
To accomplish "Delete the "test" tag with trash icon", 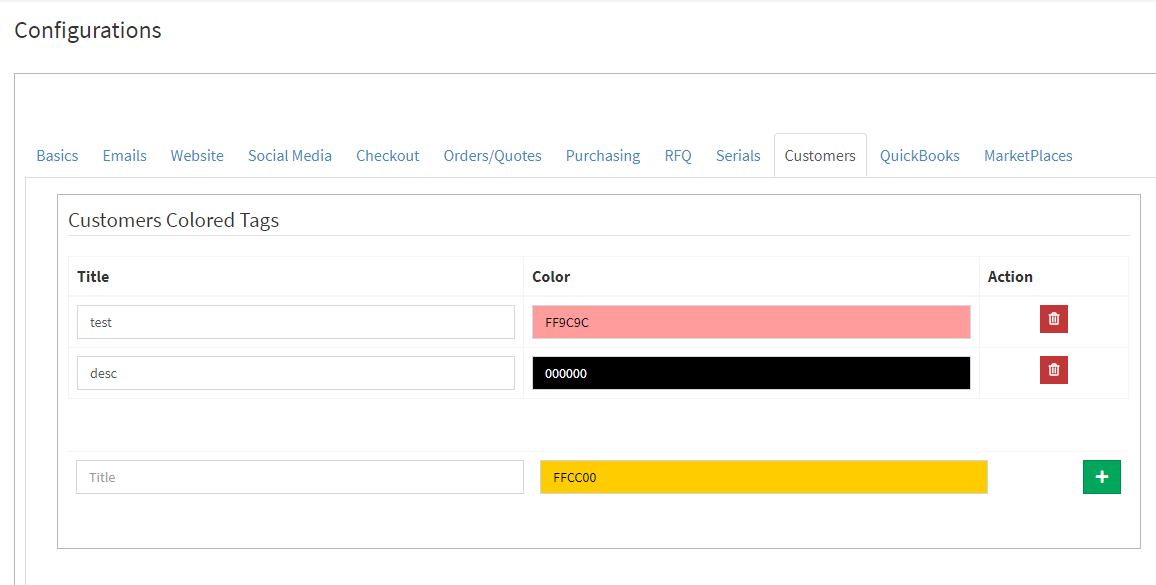I will click(1054, 319).
